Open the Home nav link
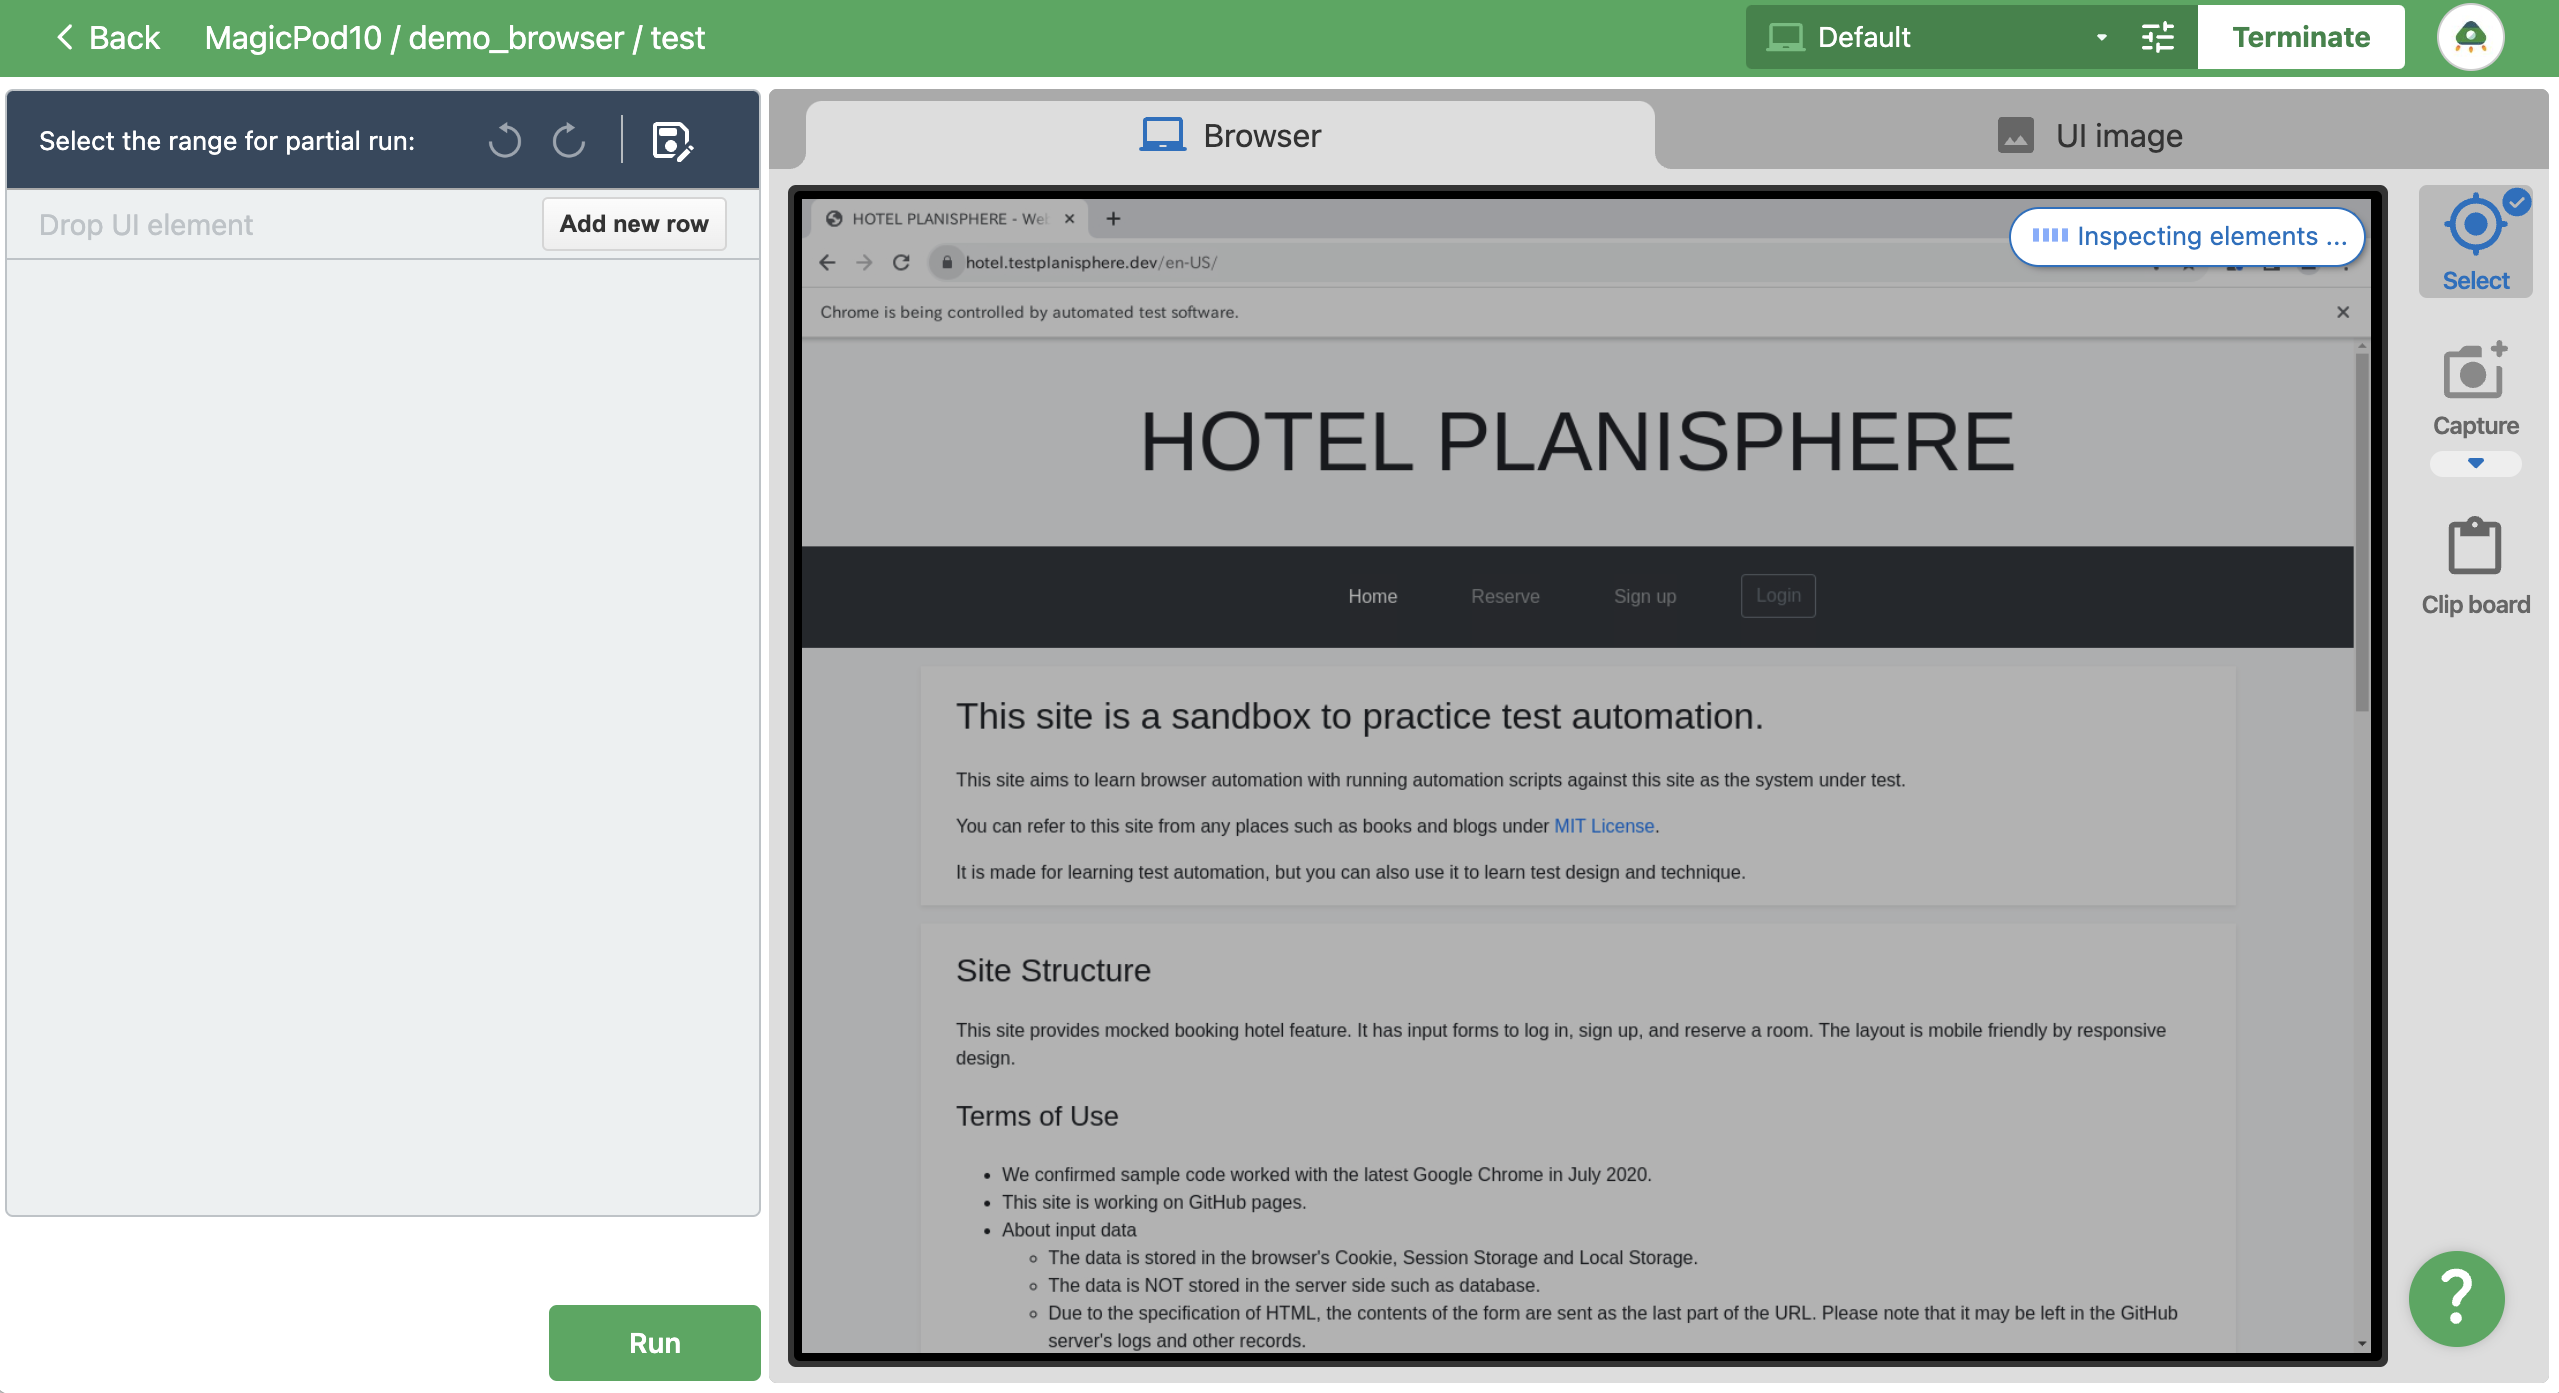 tap(1372, 596)
